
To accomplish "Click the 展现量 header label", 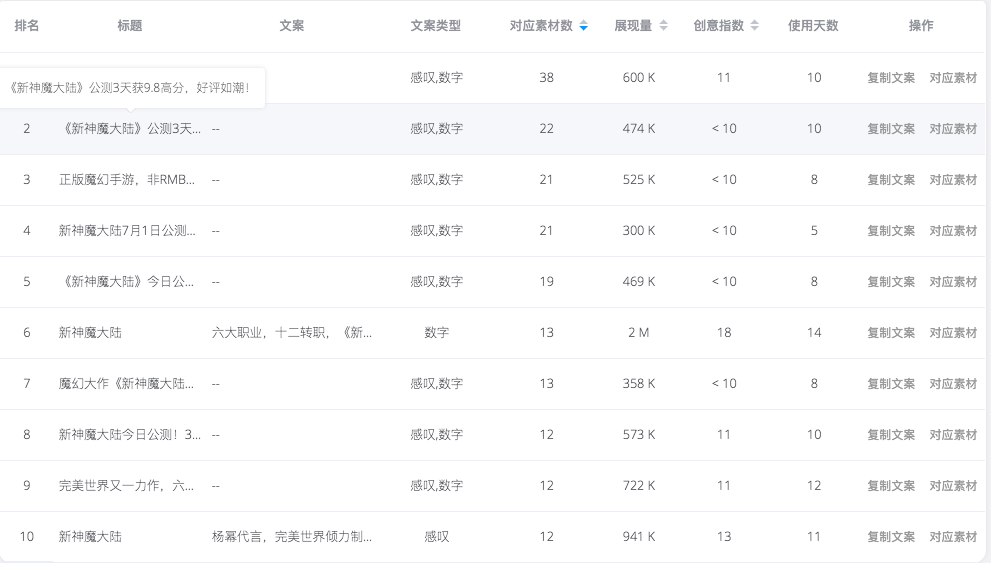I will tap(633, 26).
